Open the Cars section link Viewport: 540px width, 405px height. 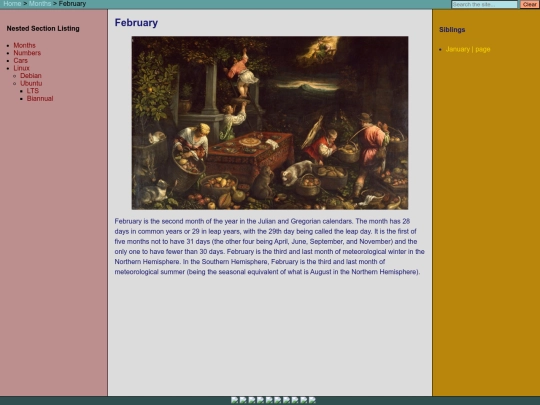[x=21, y=61]
